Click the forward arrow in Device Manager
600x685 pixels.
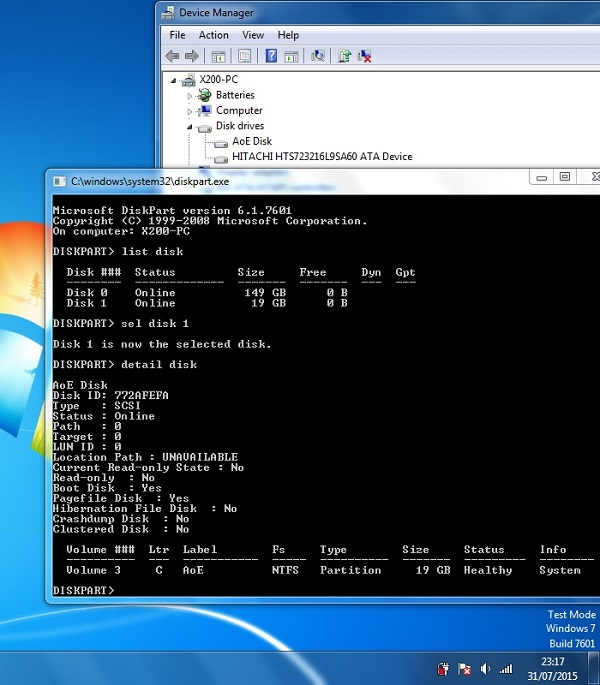[x=192, y=56]
